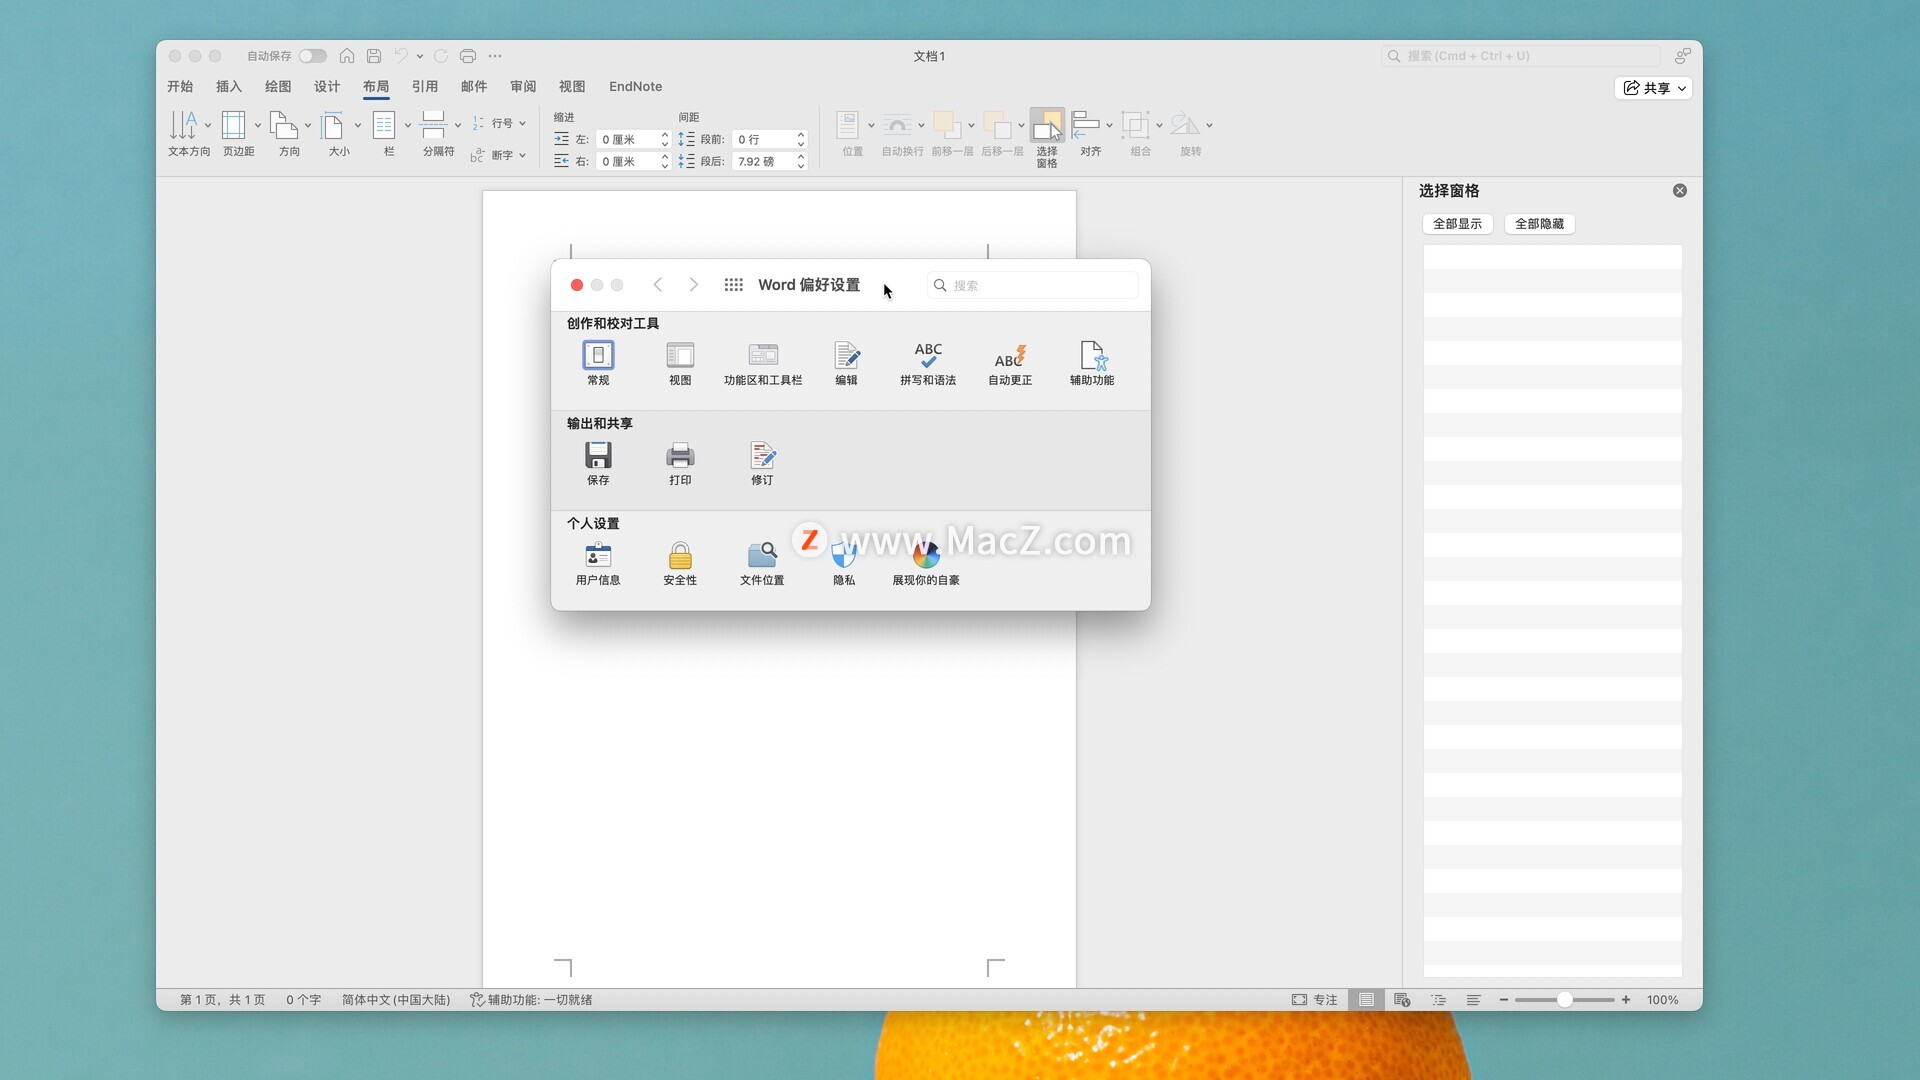Click the 段后 7.92 磅 spacing field

pyautogui.click(x=764, y=161)
